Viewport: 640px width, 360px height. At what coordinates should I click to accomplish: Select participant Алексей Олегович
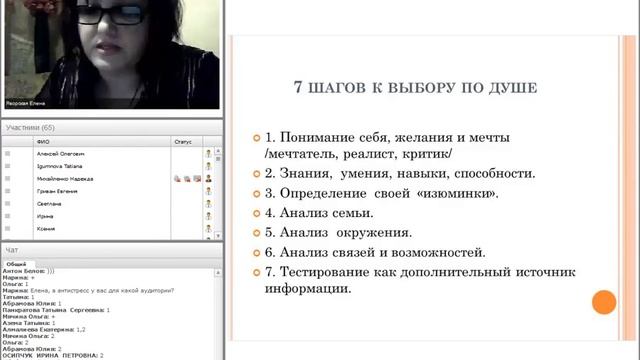[60, 154]
